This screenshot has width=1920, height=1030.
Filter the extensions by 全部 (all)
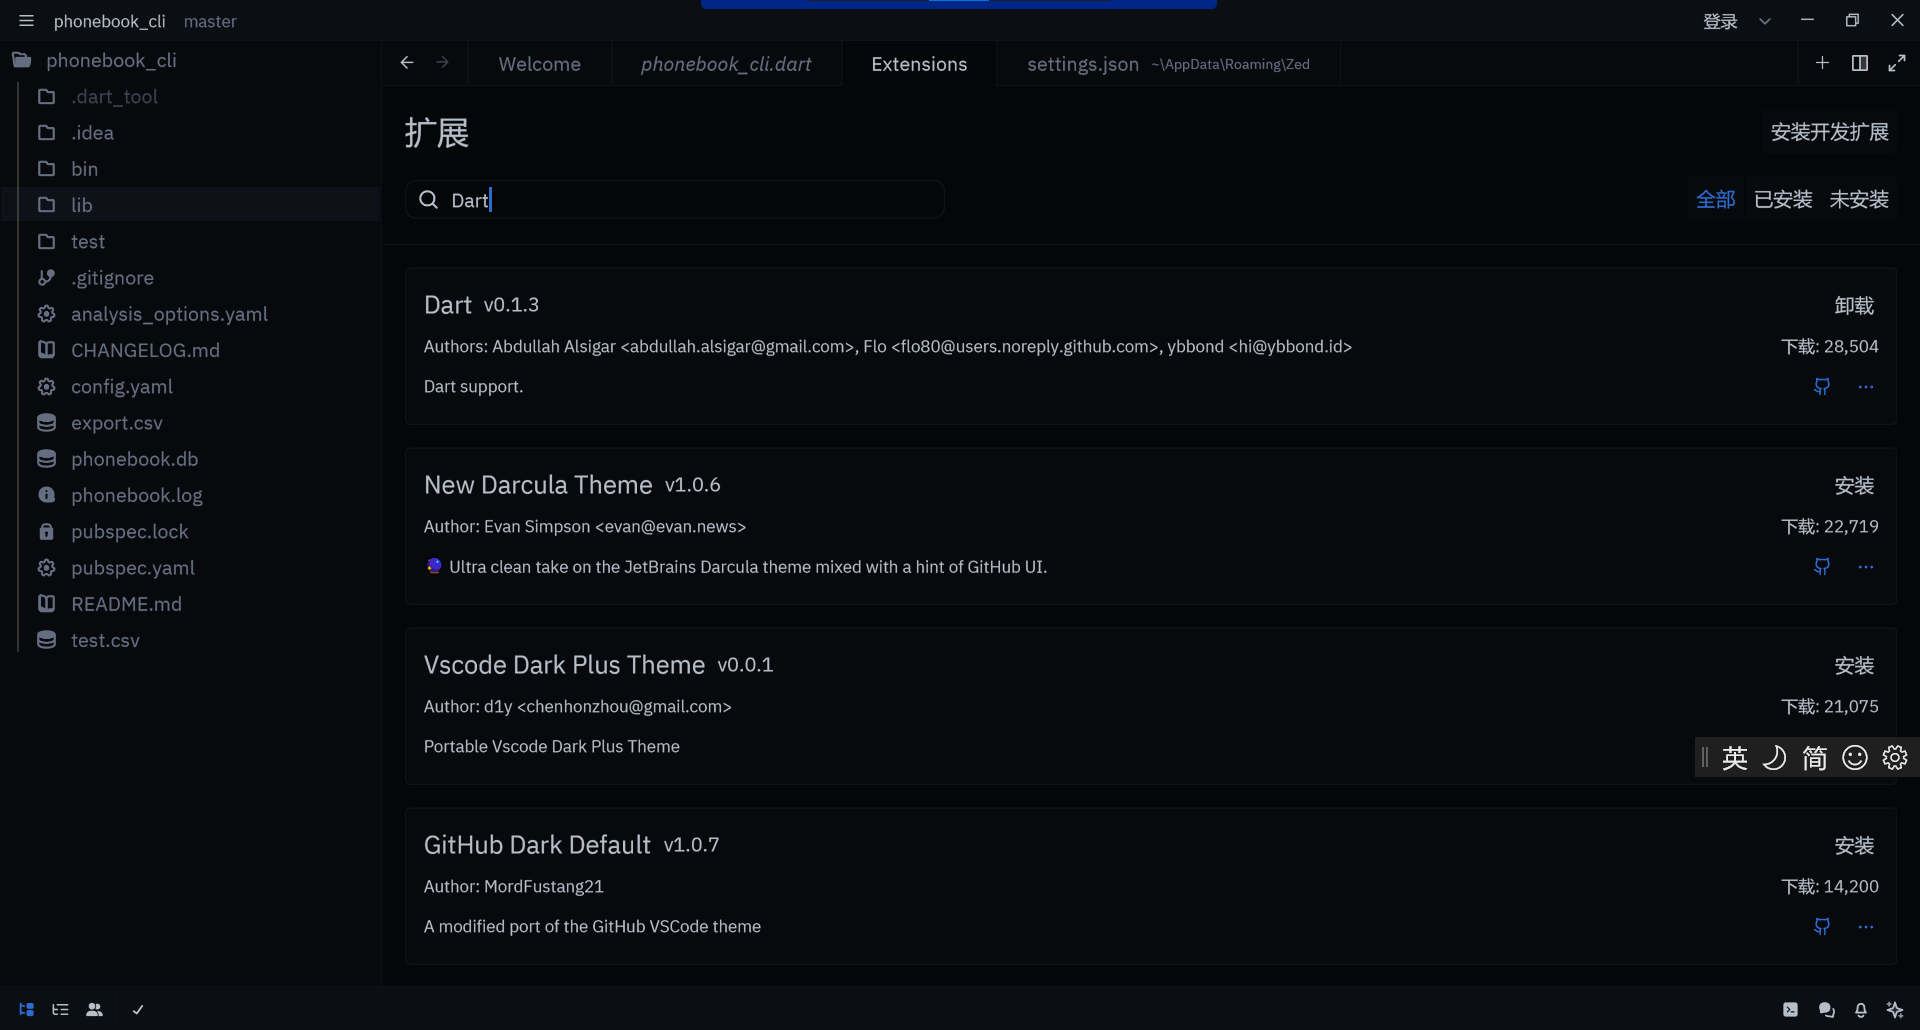[x=1716, y=199]
